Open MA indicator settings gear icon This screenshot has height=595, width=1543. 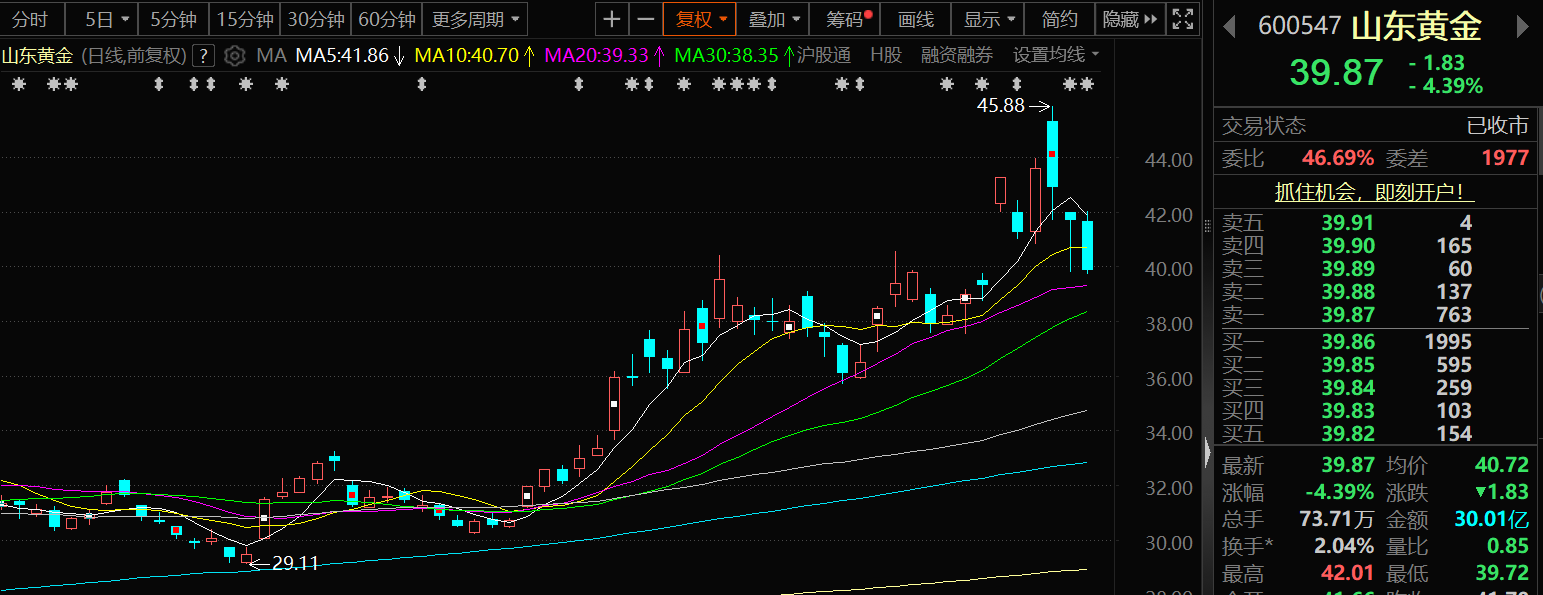[x=234, y=55]
